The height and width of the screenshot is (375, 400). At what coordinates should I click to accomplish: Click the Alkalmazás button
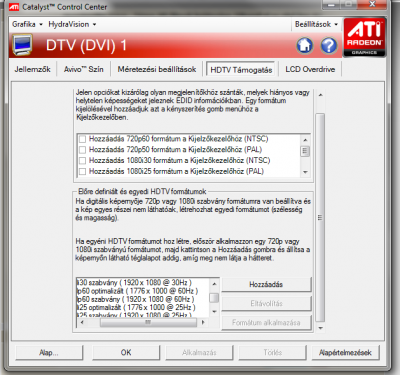pyautogui.click(x=199, y=353)
